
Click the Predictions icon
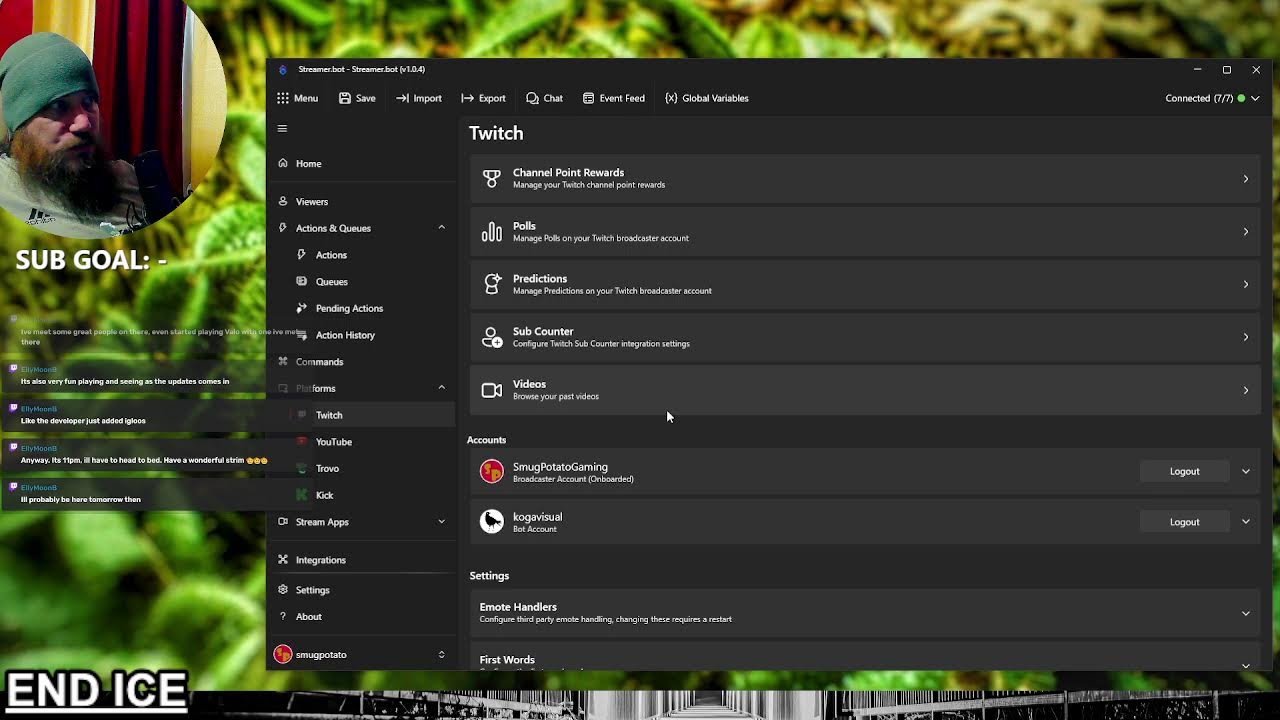coord(491,284)
